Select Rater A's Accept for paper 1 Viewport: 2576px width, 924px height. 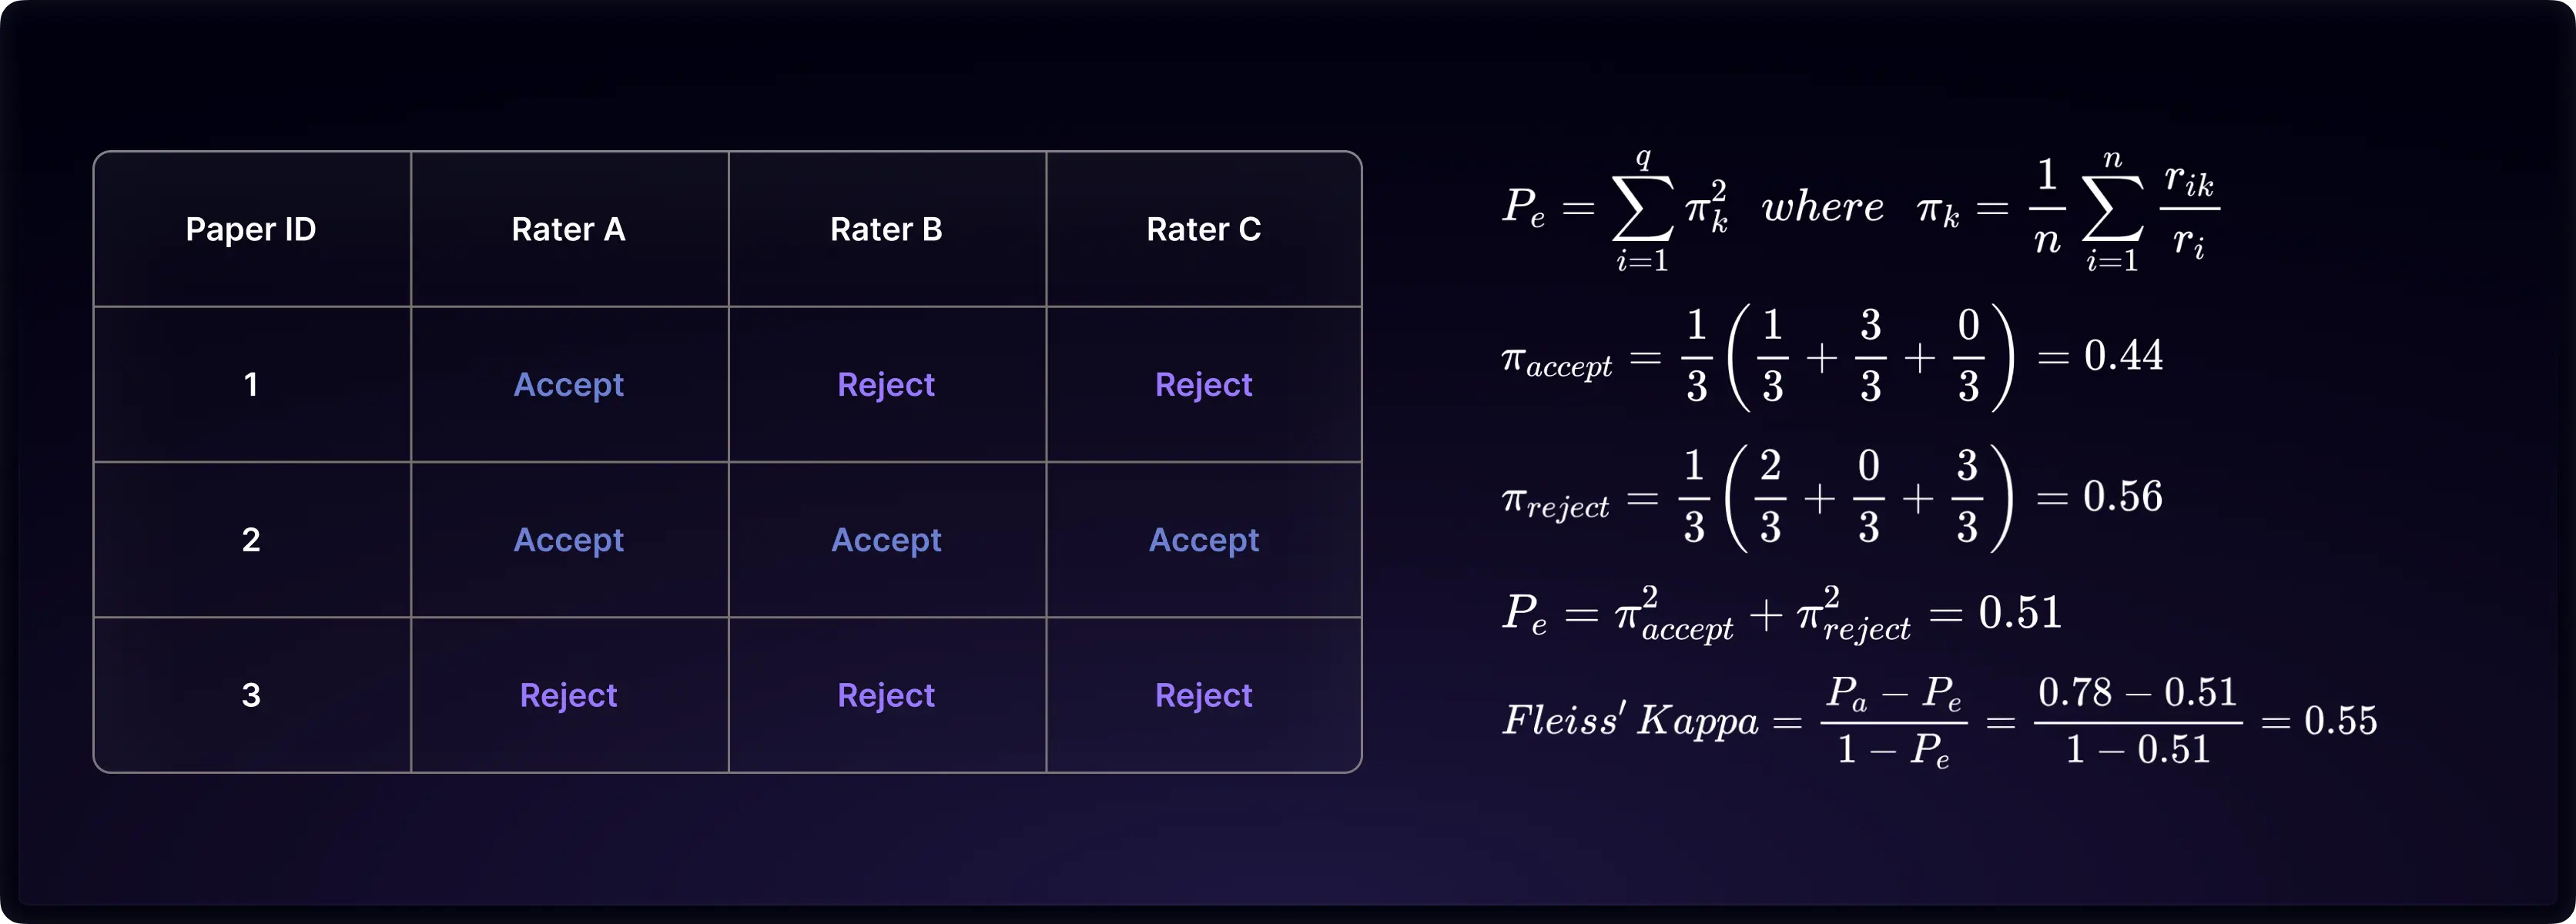tap(569, 385)
